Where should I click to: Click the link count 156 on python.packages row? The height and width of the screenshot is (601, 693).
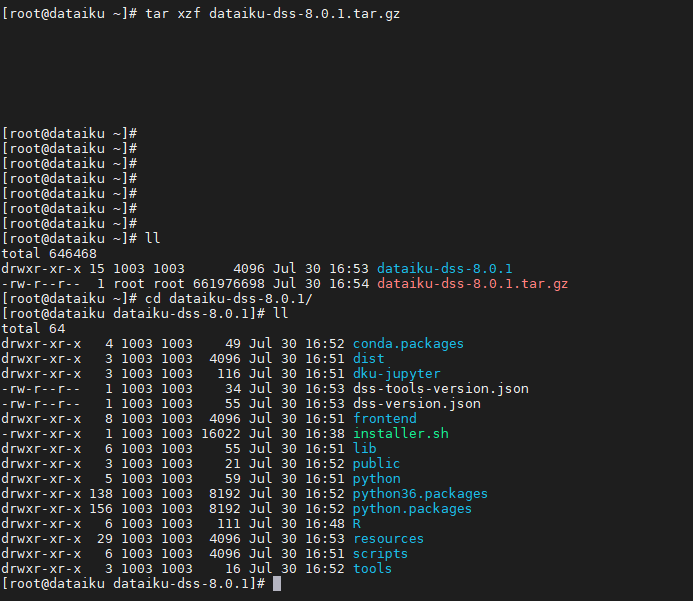[x=101, y=509]
